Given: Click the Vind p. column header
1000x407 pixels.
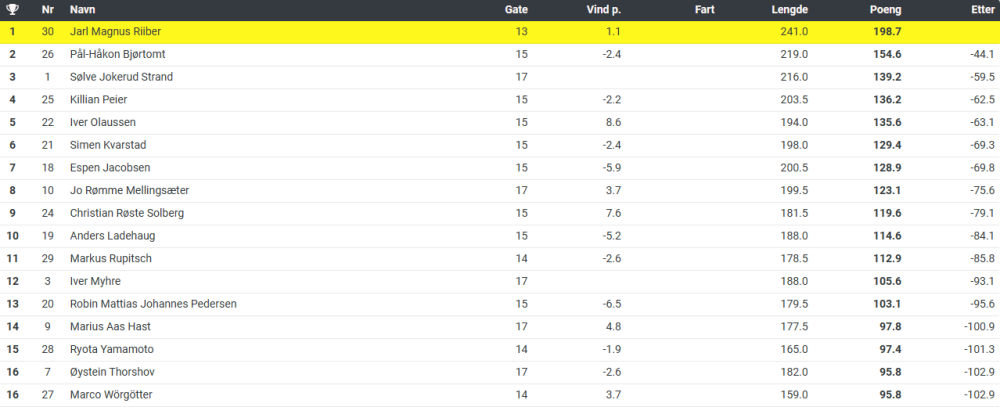Looking at the screenshot, I should point(603,10).
